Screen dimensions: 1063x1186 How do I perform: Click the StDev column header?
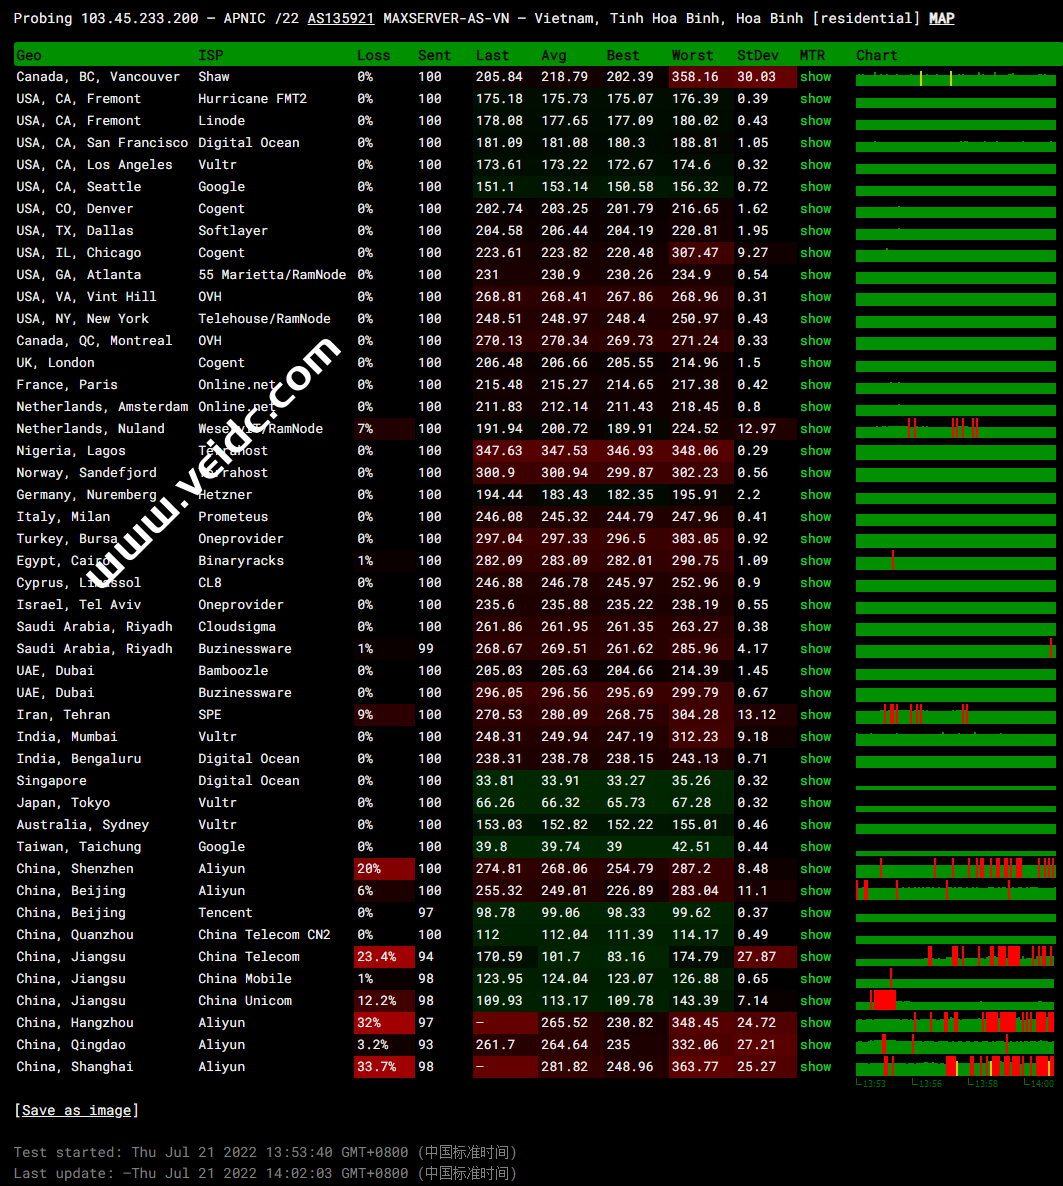click(757, 55)
